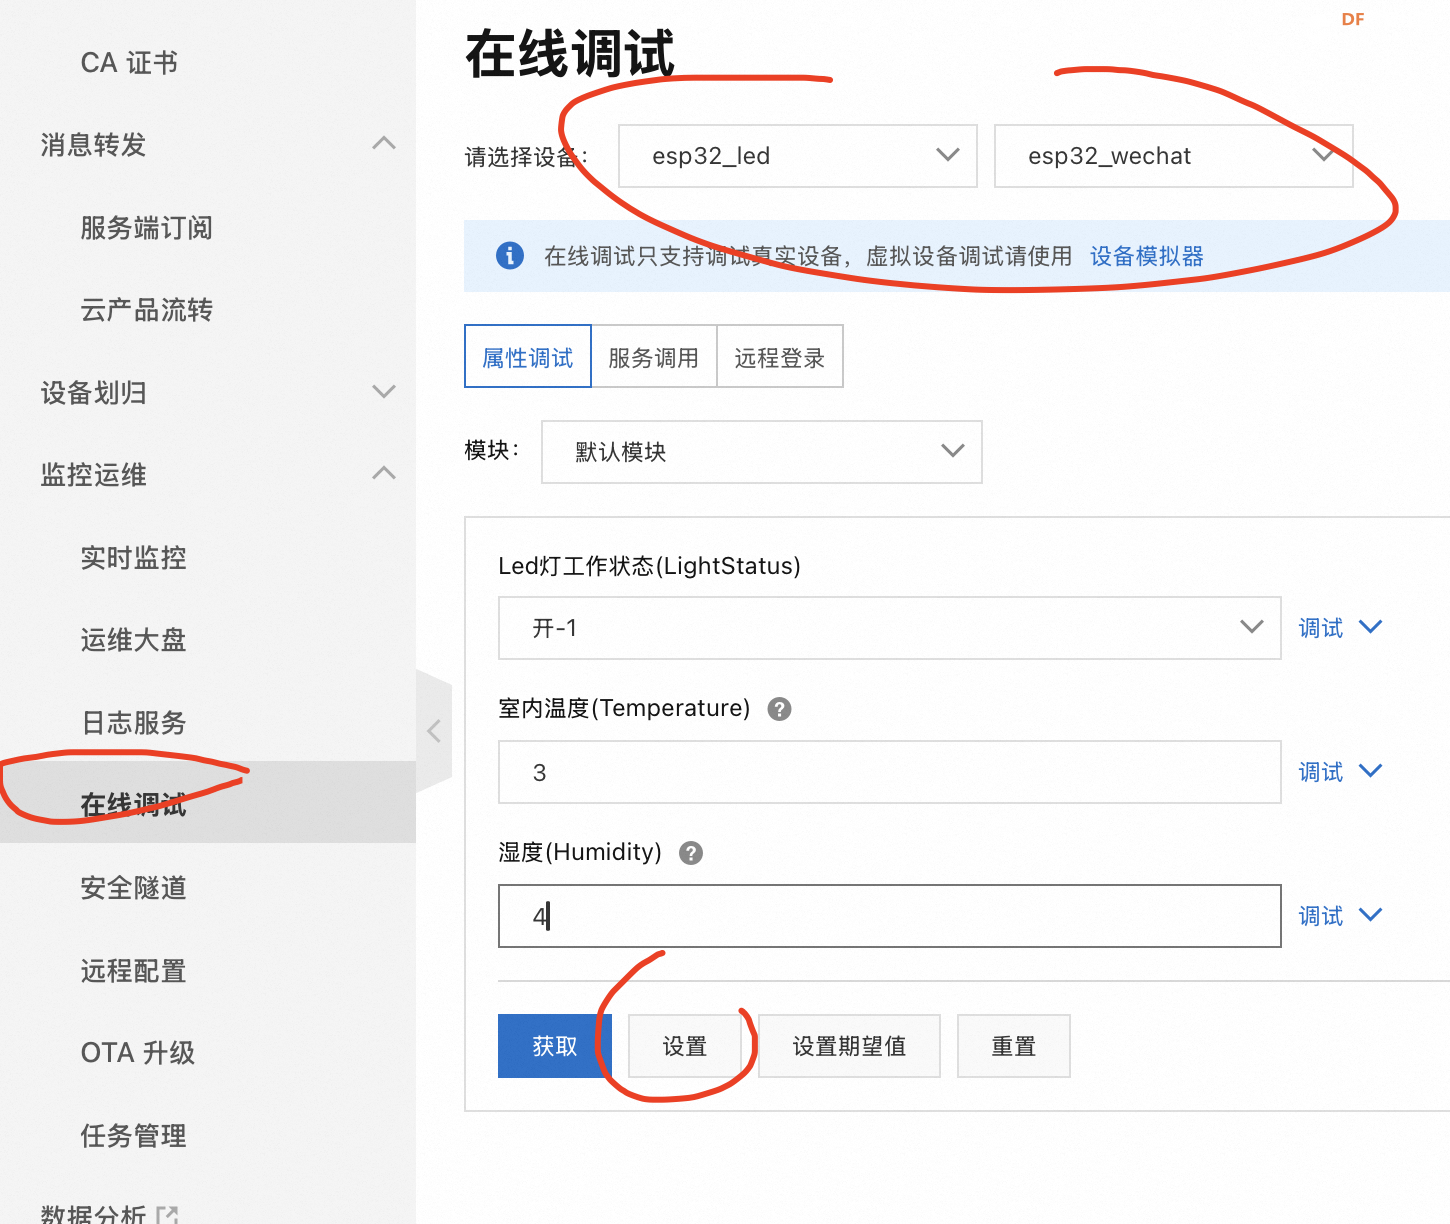Click the 重置 button
The height and width of the screenshot is (1224, 1450).
pyautogui.click(x=1013, y=1046)
